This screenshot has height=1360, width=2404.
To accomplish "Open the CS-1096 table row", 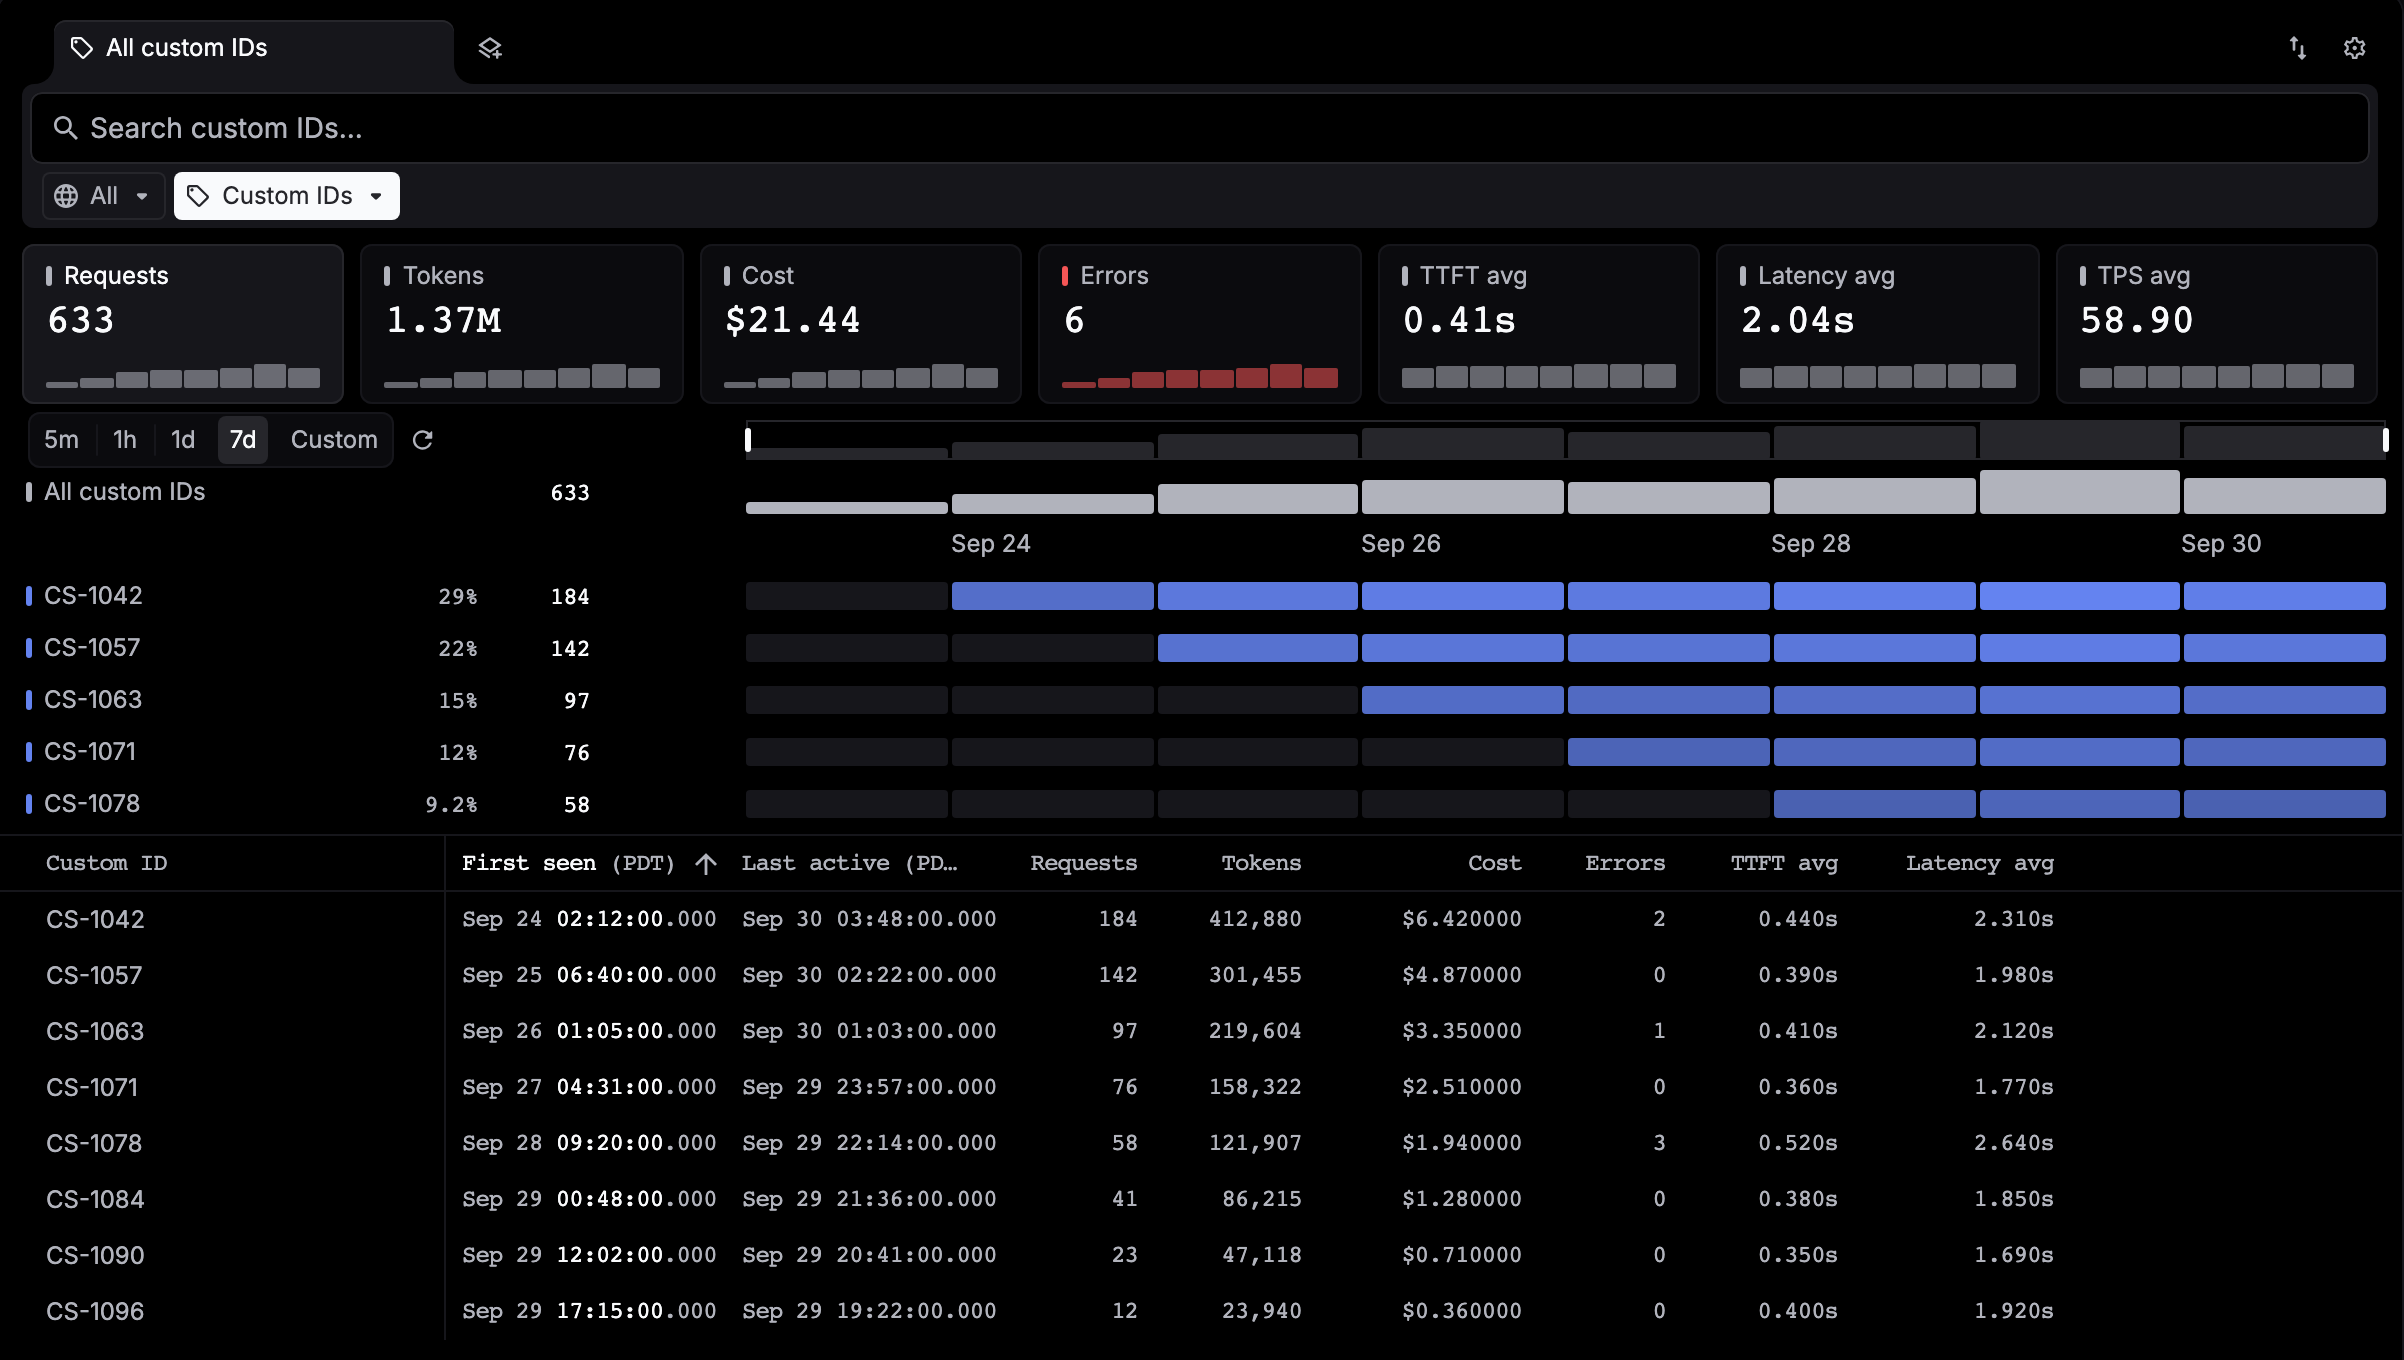I will coord(1200,1311).
